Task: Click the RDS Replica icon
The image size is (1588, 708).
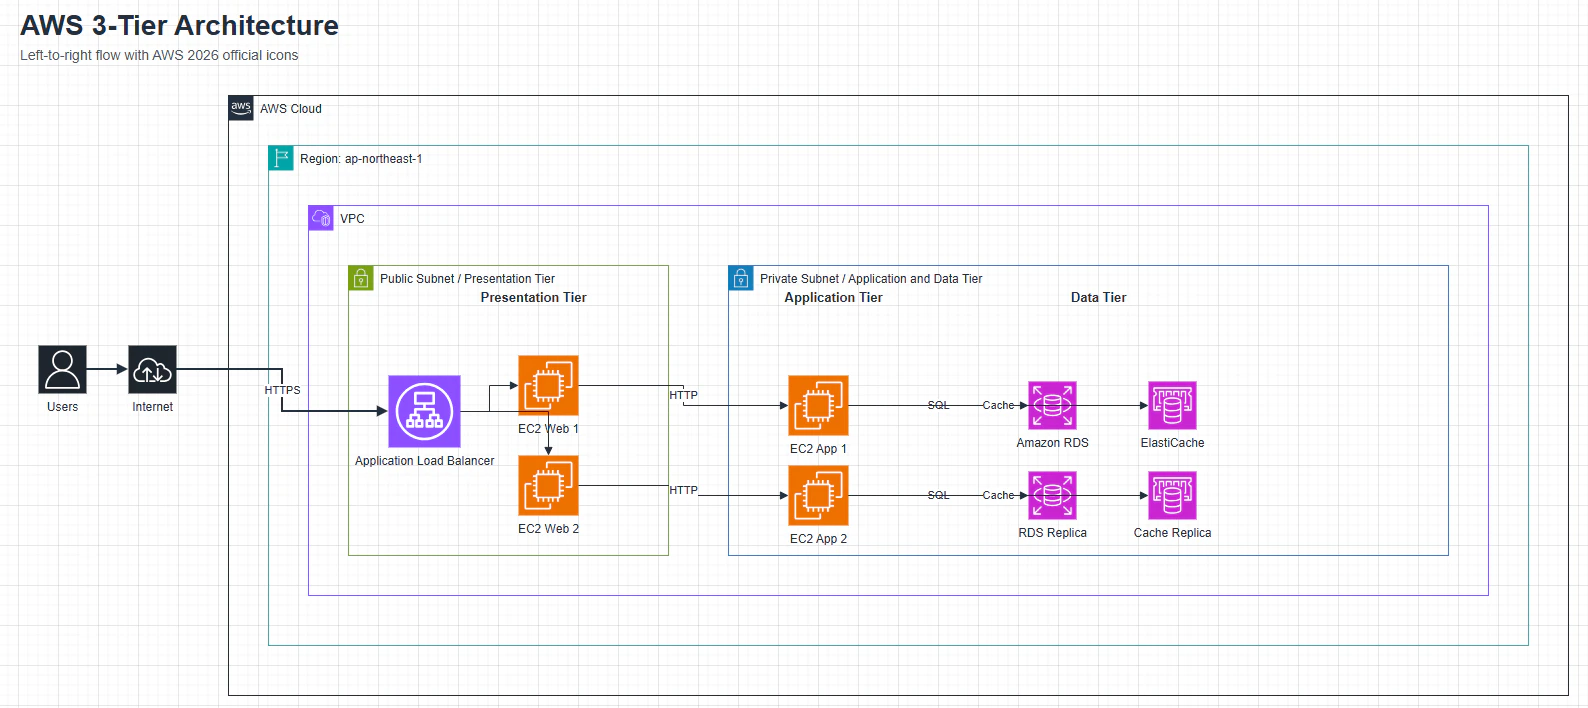Action: (1052, 495)
